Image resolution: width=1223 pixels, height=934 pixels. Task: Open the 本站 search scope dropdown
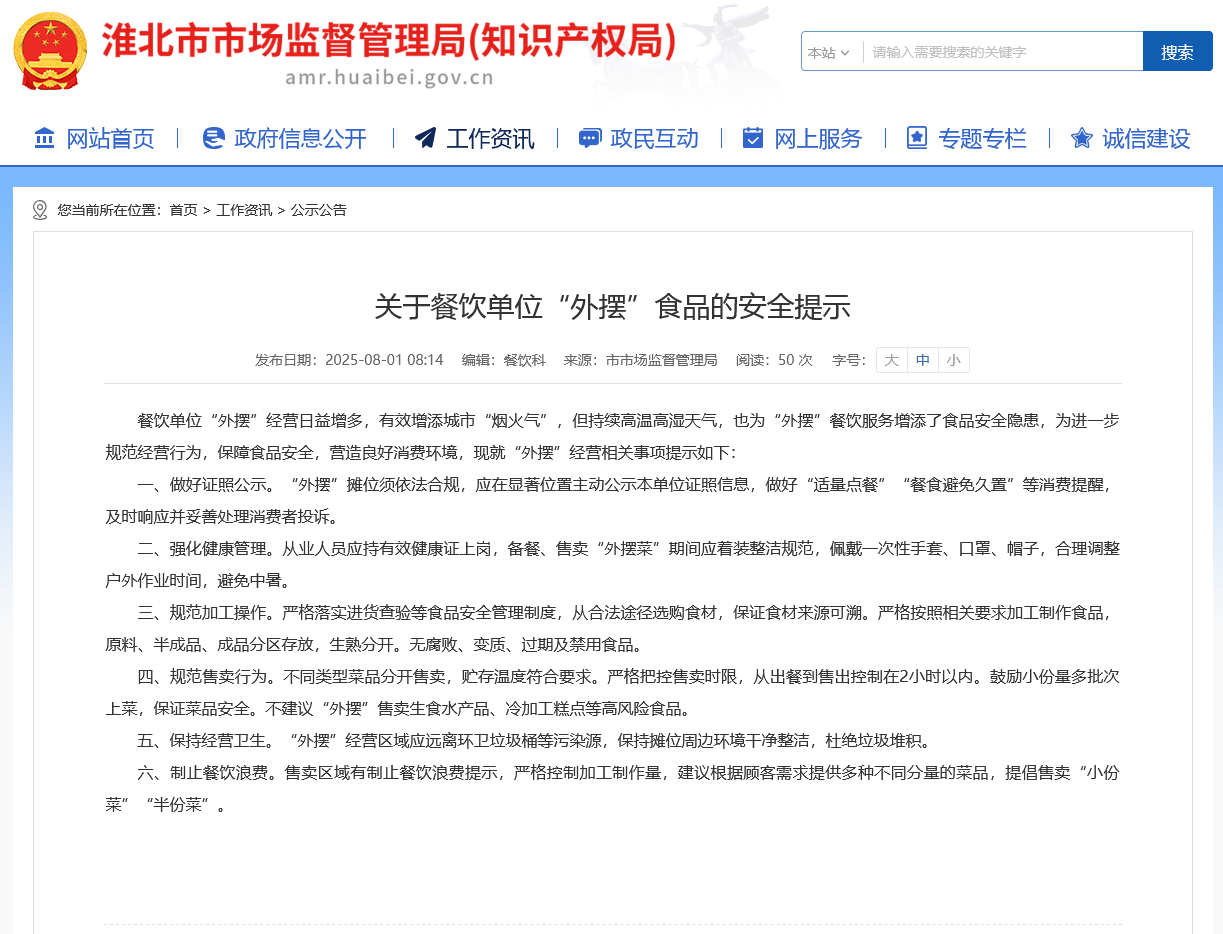click(830, 52)
